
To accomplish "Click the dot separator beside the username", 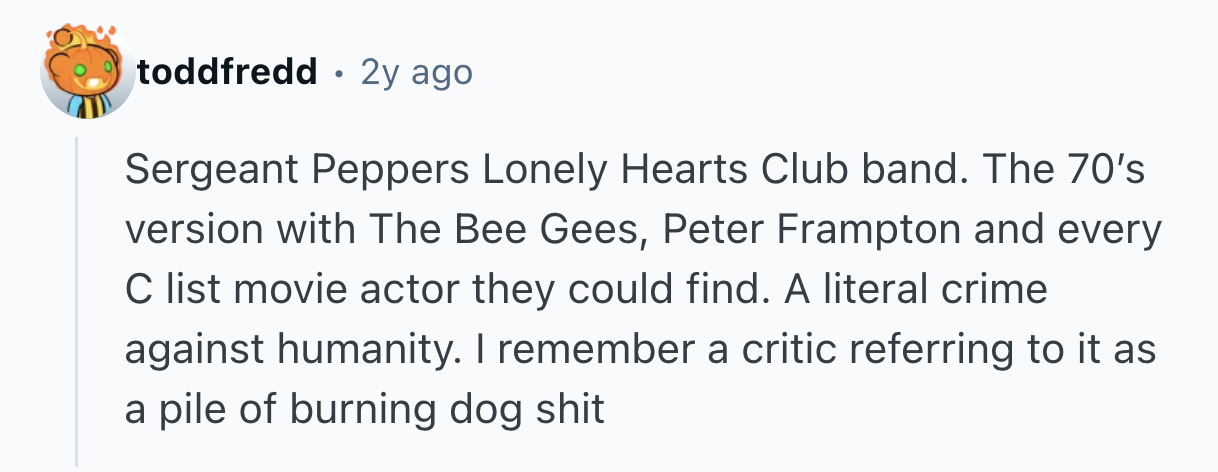I will click(339, 72).
